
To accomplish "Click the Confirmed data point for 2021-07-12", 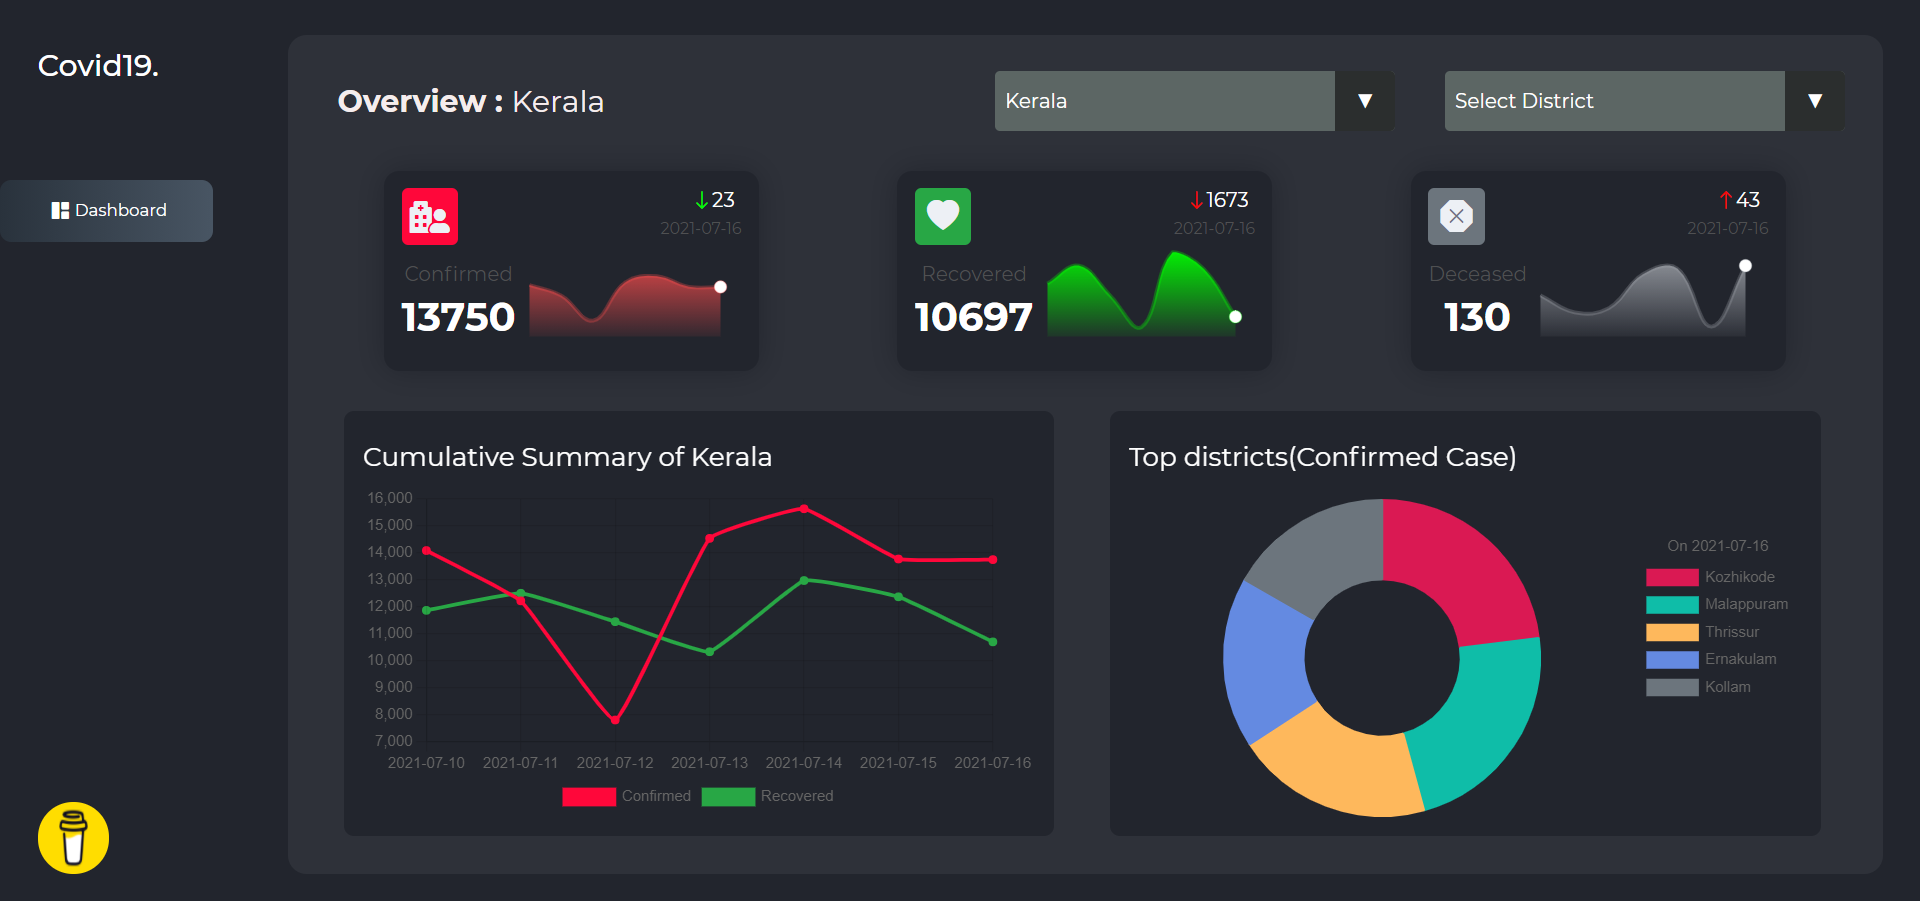I will 615,720.
